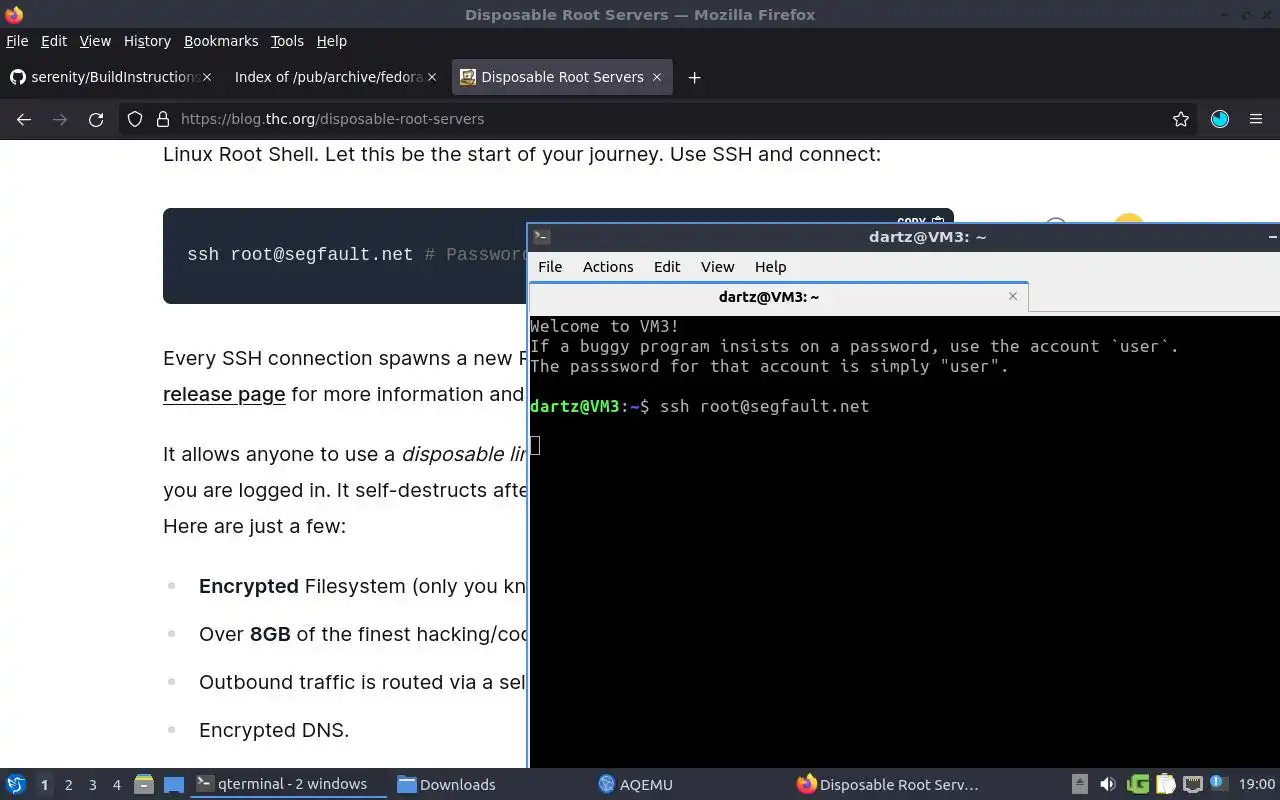Open the network connection tray icon
The width and height of the screenshot is (1280, 800).
(1192, 784)
